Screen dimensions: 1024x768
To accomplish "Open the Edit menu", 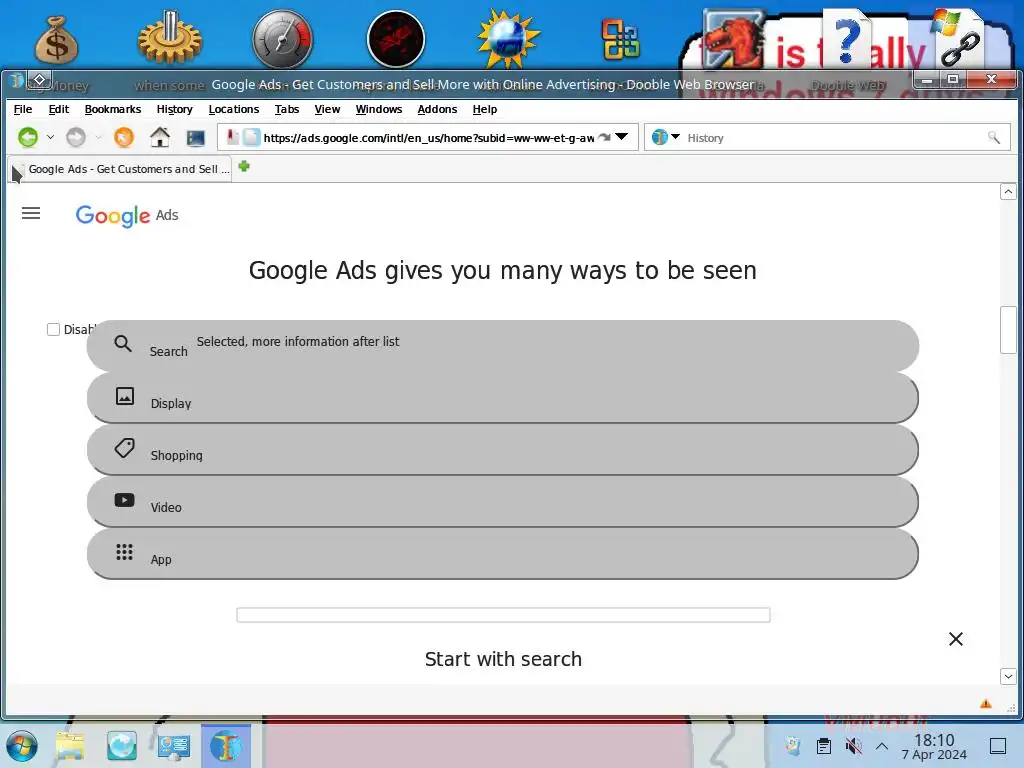I will click(59, 109).
